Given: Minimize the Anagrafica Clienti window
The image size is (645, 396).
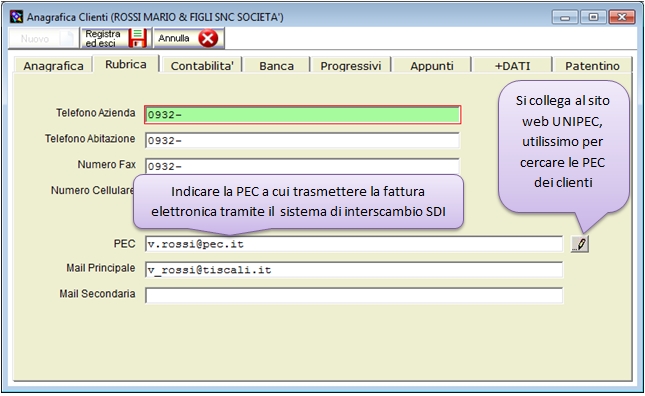Looking at the screenshot, I should (565, 17).
